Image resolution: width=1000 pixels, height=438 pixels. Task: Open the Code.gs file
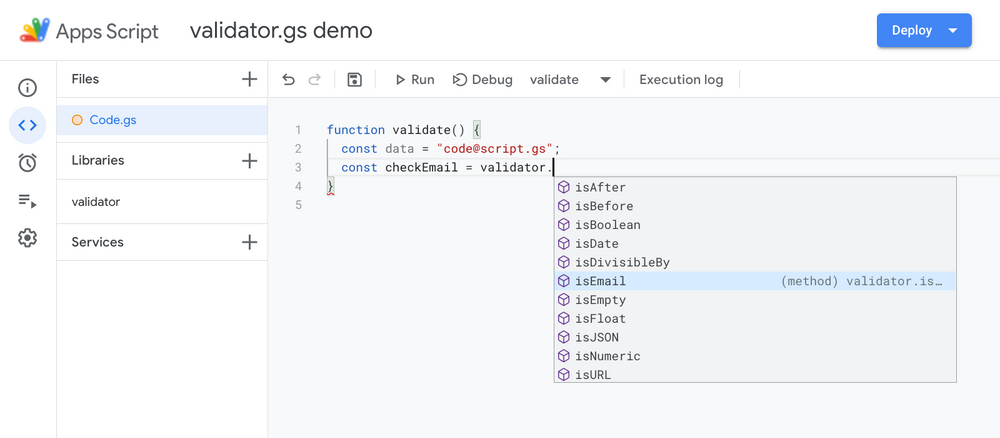click(x=112, y=120)
